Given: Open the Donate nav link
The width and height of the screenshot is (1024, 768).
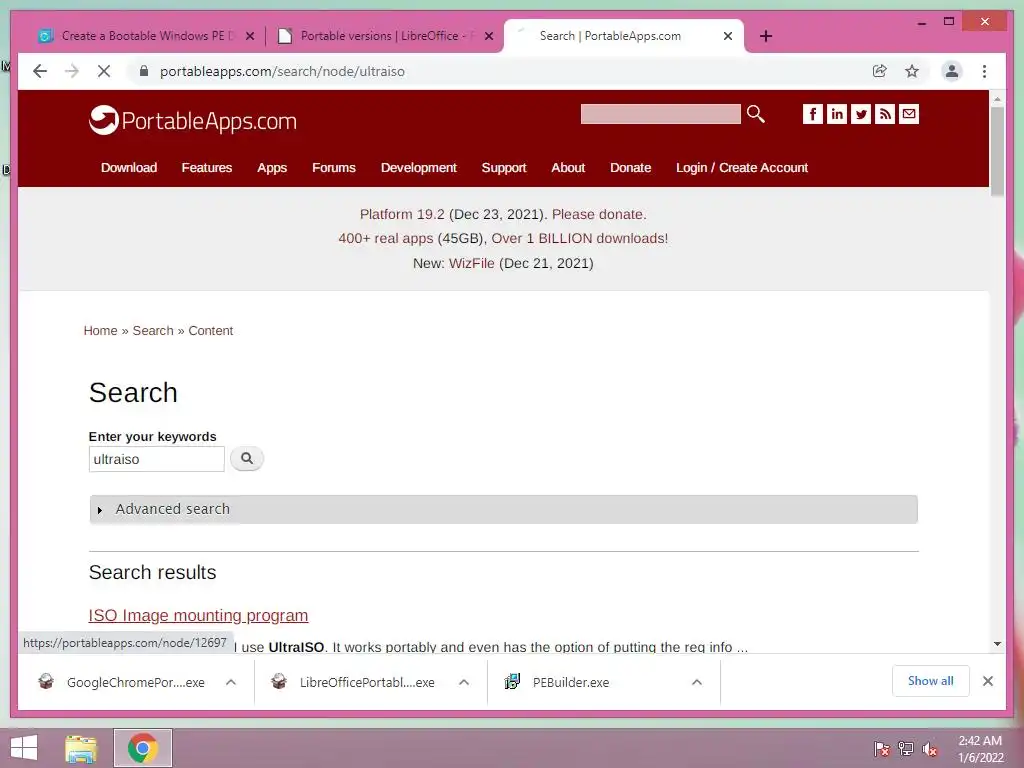Looking at the screenshot, I should pos(630,168).
